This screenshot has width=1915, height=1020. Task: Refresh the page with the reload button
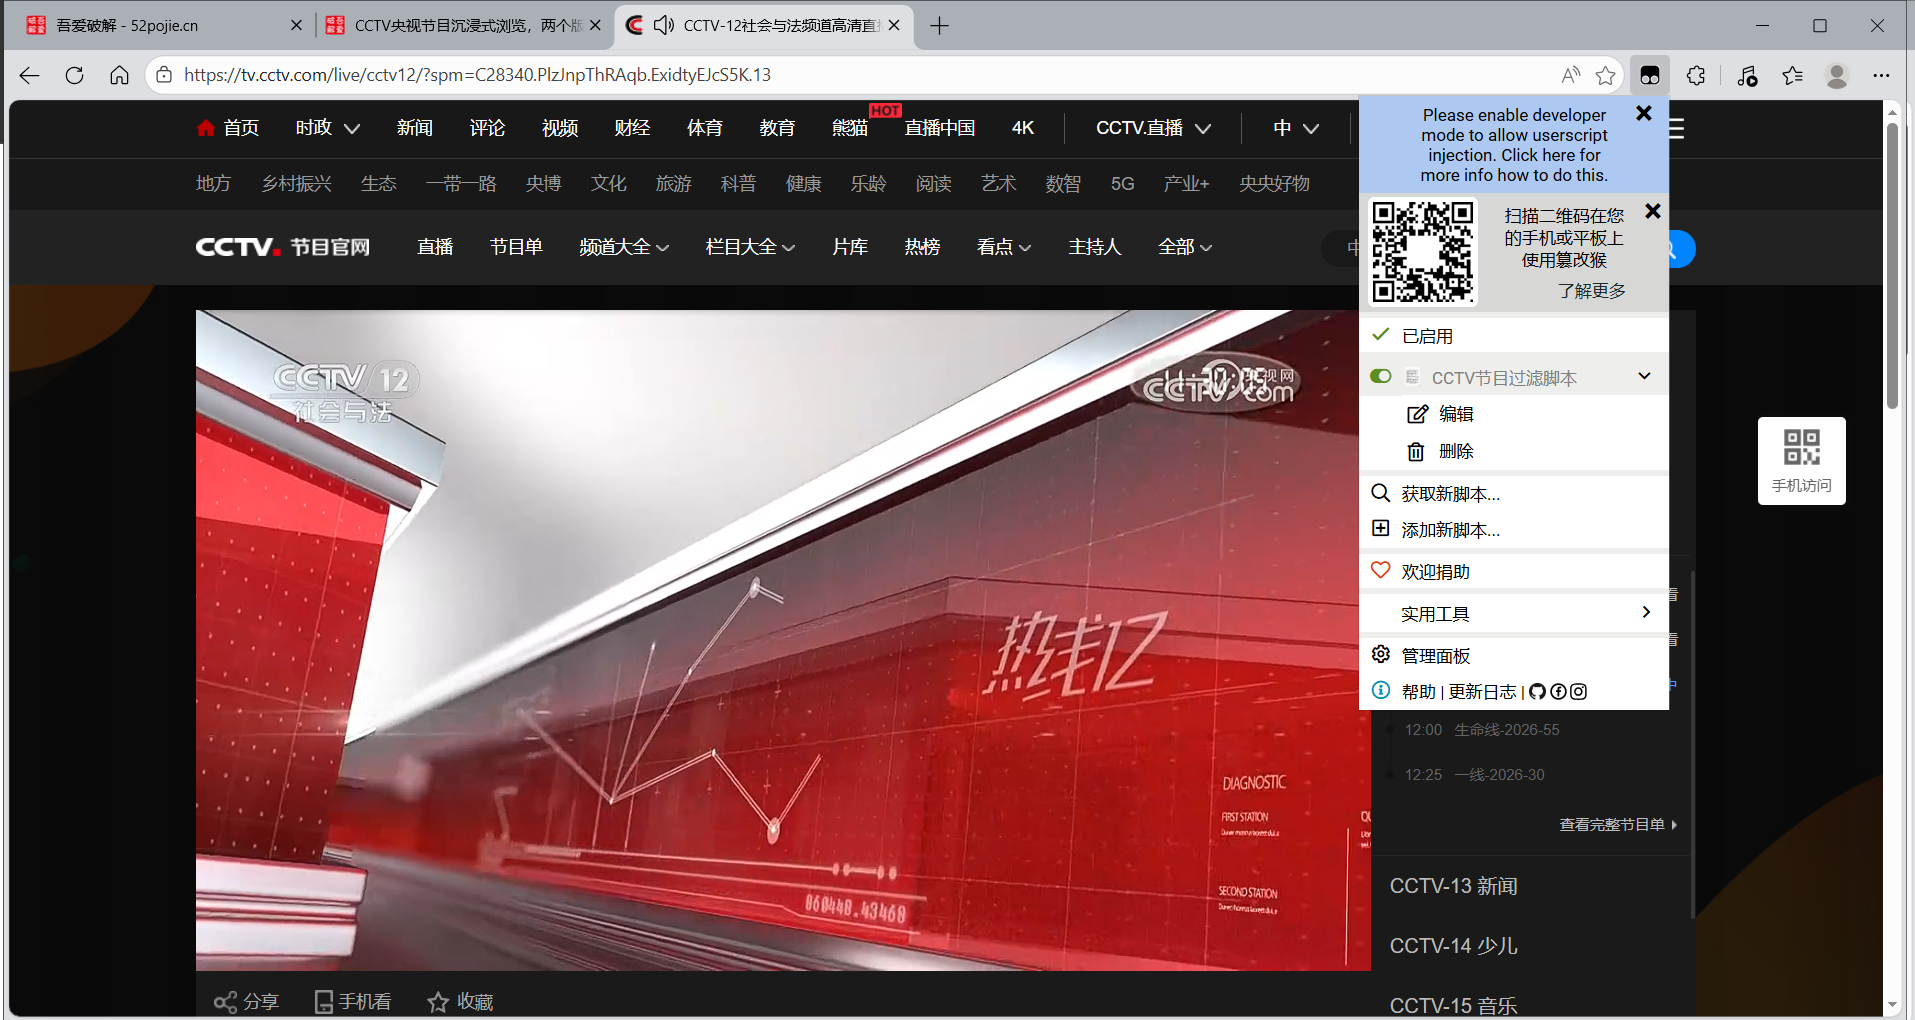pyautogui.click(x=74, y=75)
